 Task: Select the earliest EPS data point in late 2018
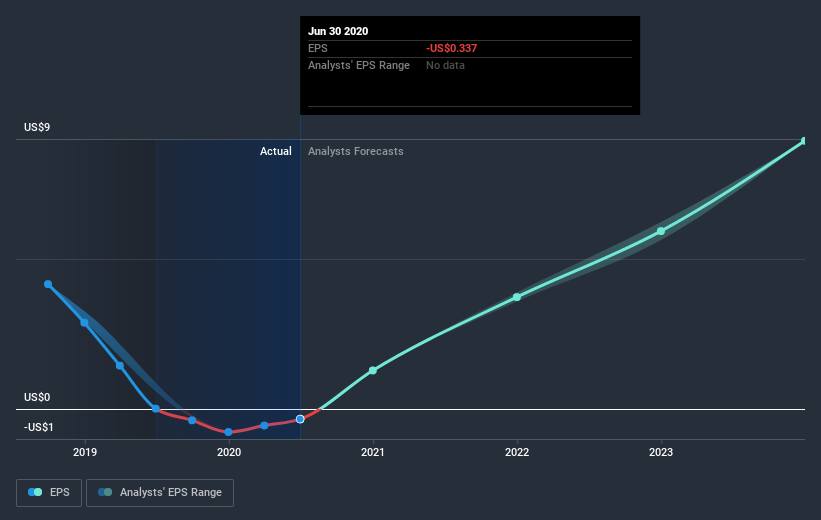click(x=48, y=284)
